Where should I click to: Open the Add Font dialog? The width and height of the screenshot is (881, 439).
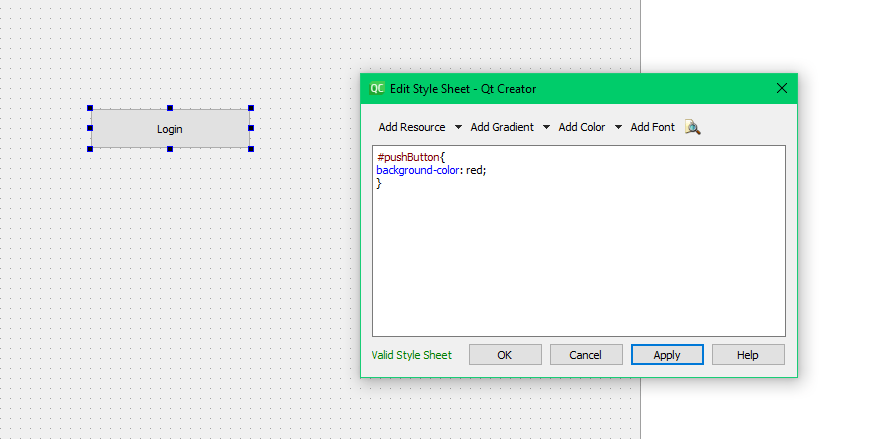pos(652,127)
